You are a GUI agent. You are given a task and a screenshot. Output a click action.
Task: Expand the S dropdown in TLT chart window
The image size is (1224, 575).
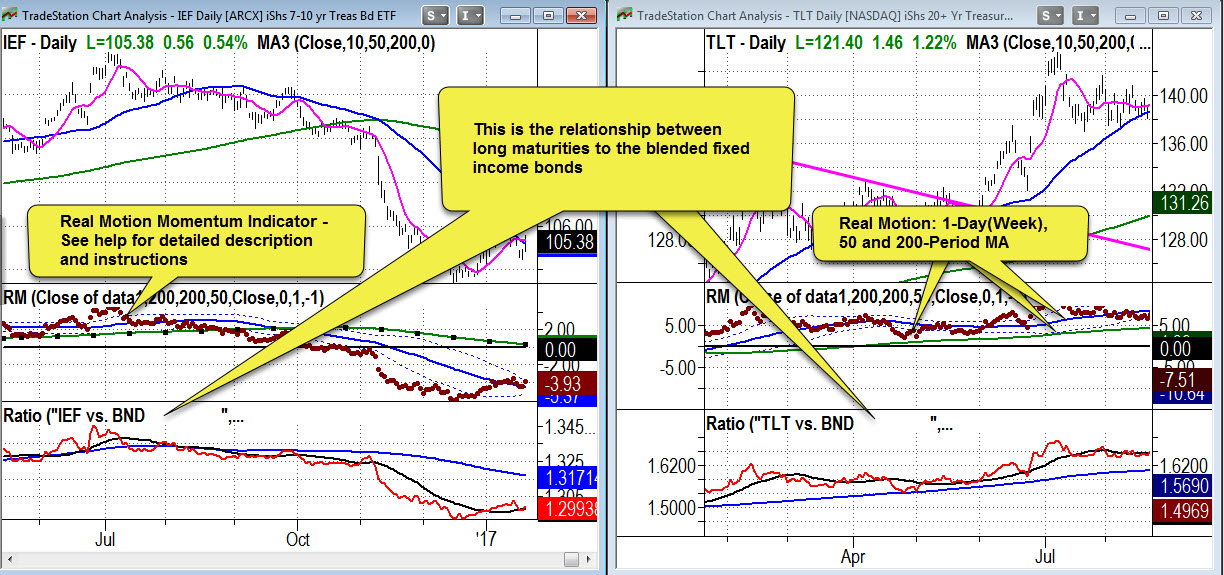1050,16
